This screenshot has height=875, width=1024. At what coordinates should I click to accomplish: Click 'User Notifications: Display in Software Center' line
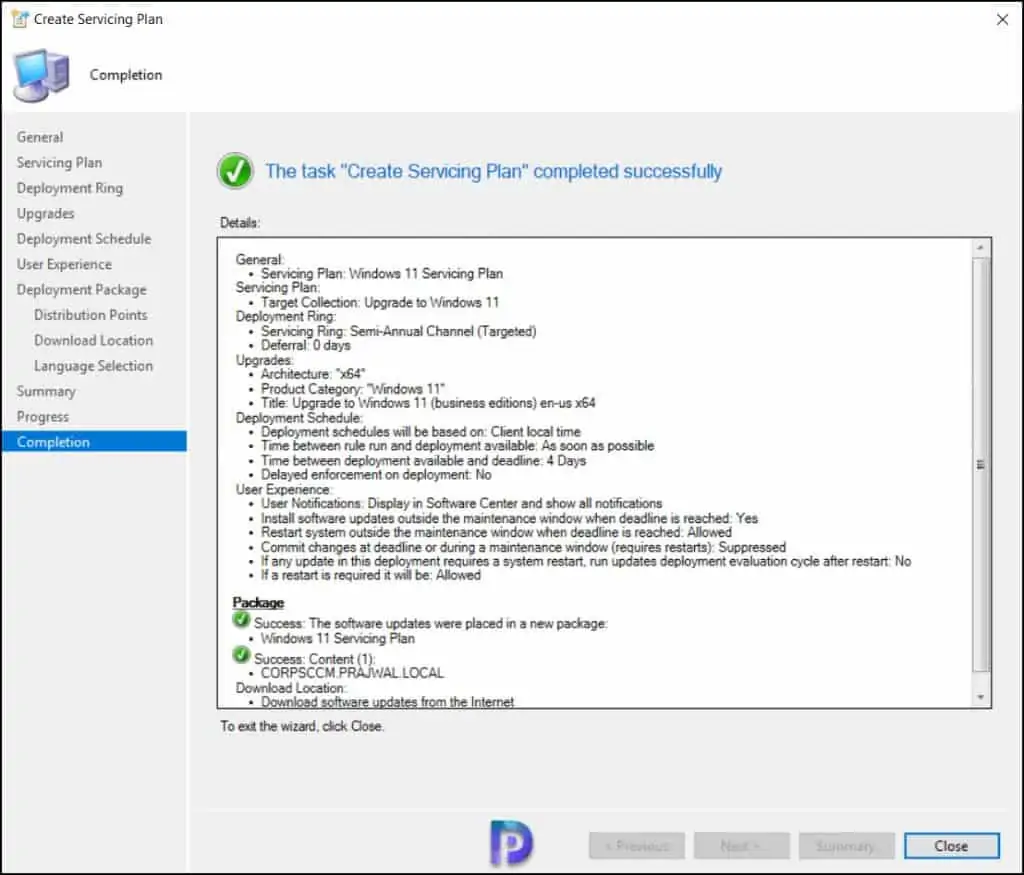point(462,503)
